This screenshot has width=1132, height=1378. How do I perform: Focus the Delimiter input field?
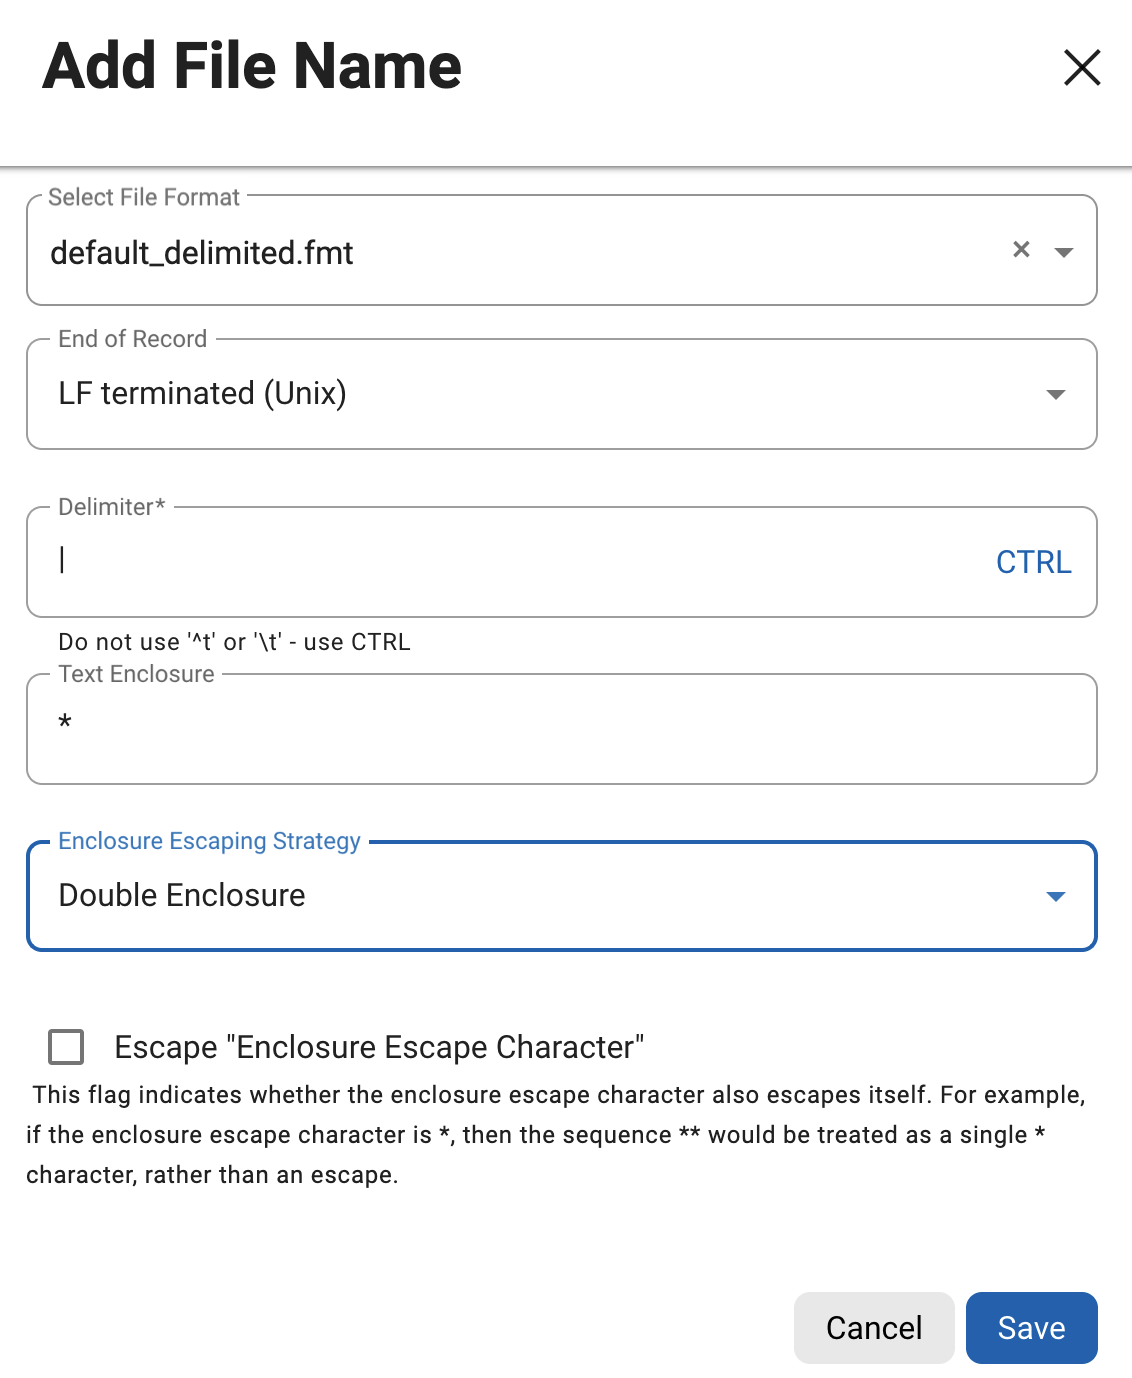[x=500, y=561]
